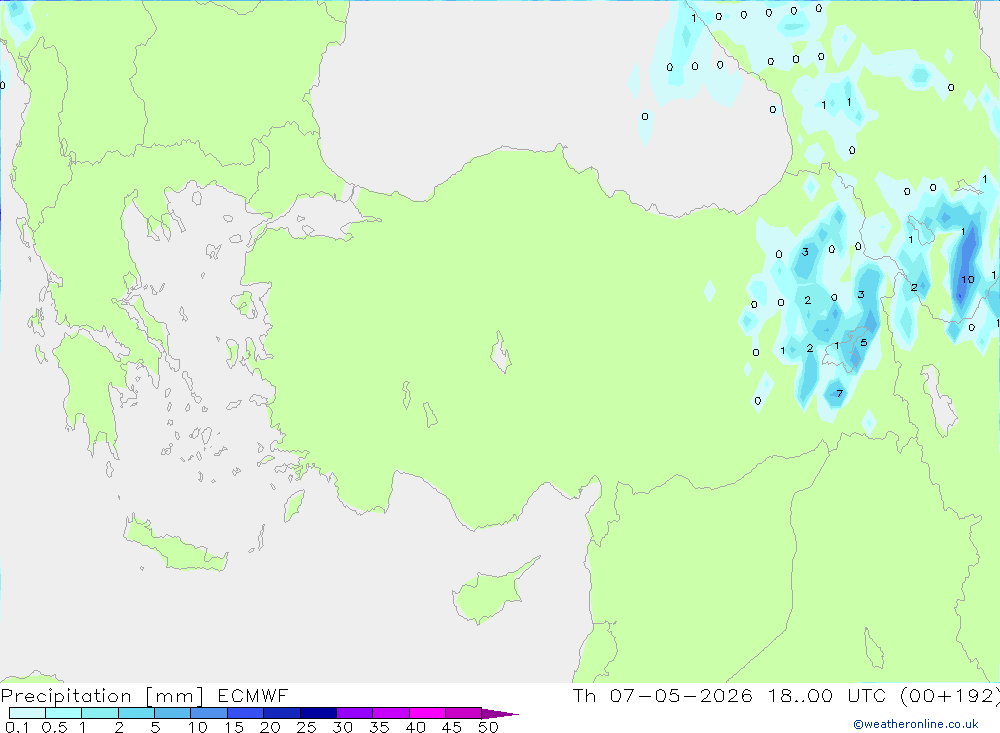Viewport: 1000px width, 733px height.
Task: Click the island of Crete on map
Action: tap(175, 545)
